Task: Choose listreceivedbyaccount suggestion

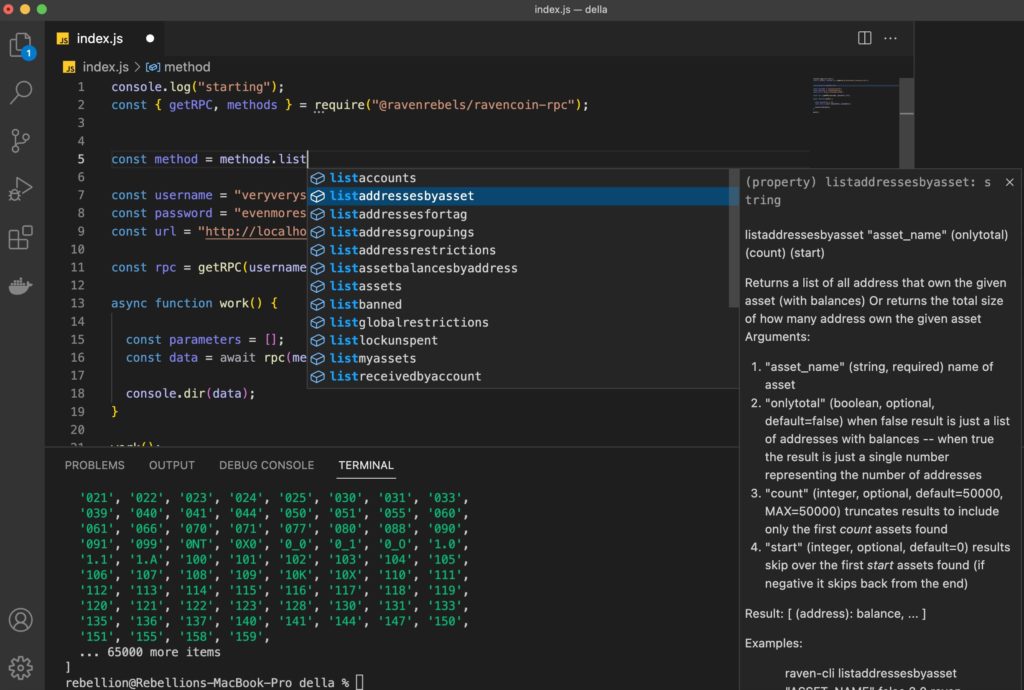Action: tap(519, 377)
